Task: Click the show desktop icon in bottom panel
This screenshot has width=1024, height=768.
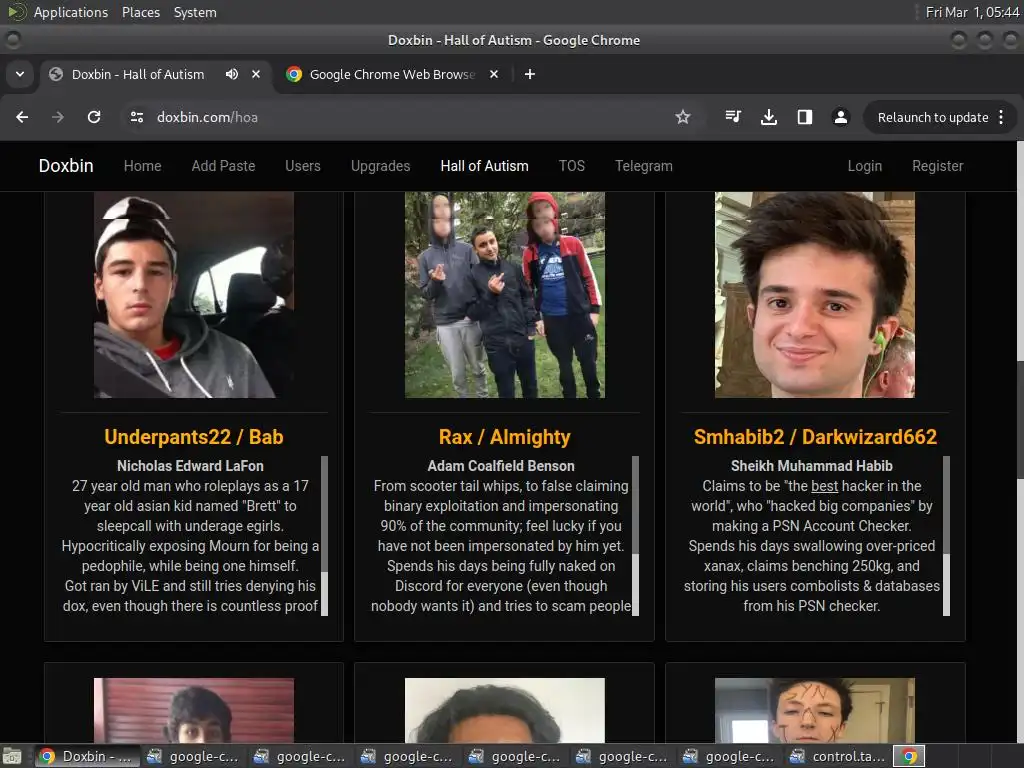Action: 12,756
